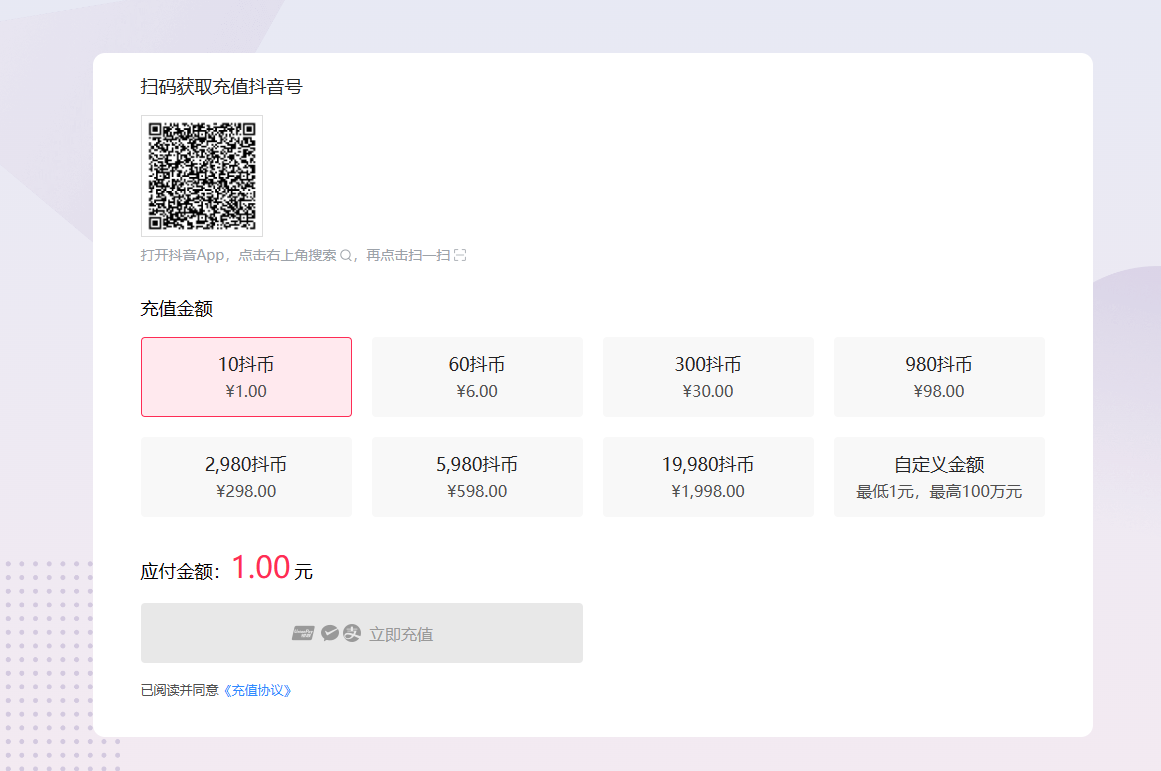Click the 立即充值 recharge button
Viewport: 1161px width, 771px height.
pos(361,633)
